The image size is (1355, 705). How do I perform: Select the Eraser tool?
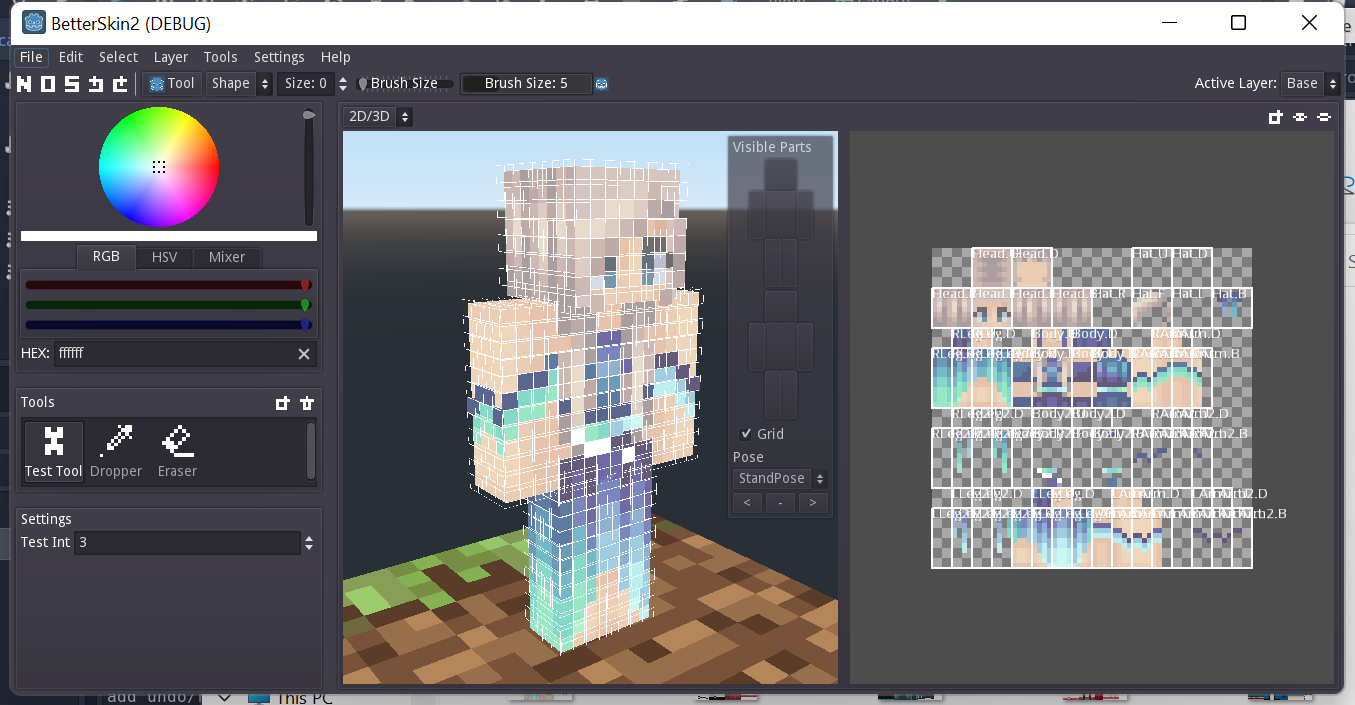pyautogui.click(x=177, y=452)
